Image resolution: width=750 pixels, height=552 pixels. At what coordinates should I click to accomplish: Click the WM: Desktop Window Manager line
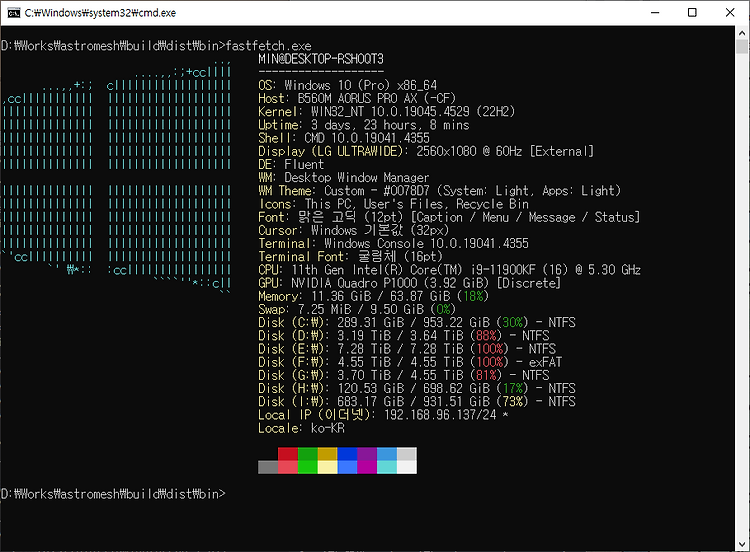[x=344, y=177]
